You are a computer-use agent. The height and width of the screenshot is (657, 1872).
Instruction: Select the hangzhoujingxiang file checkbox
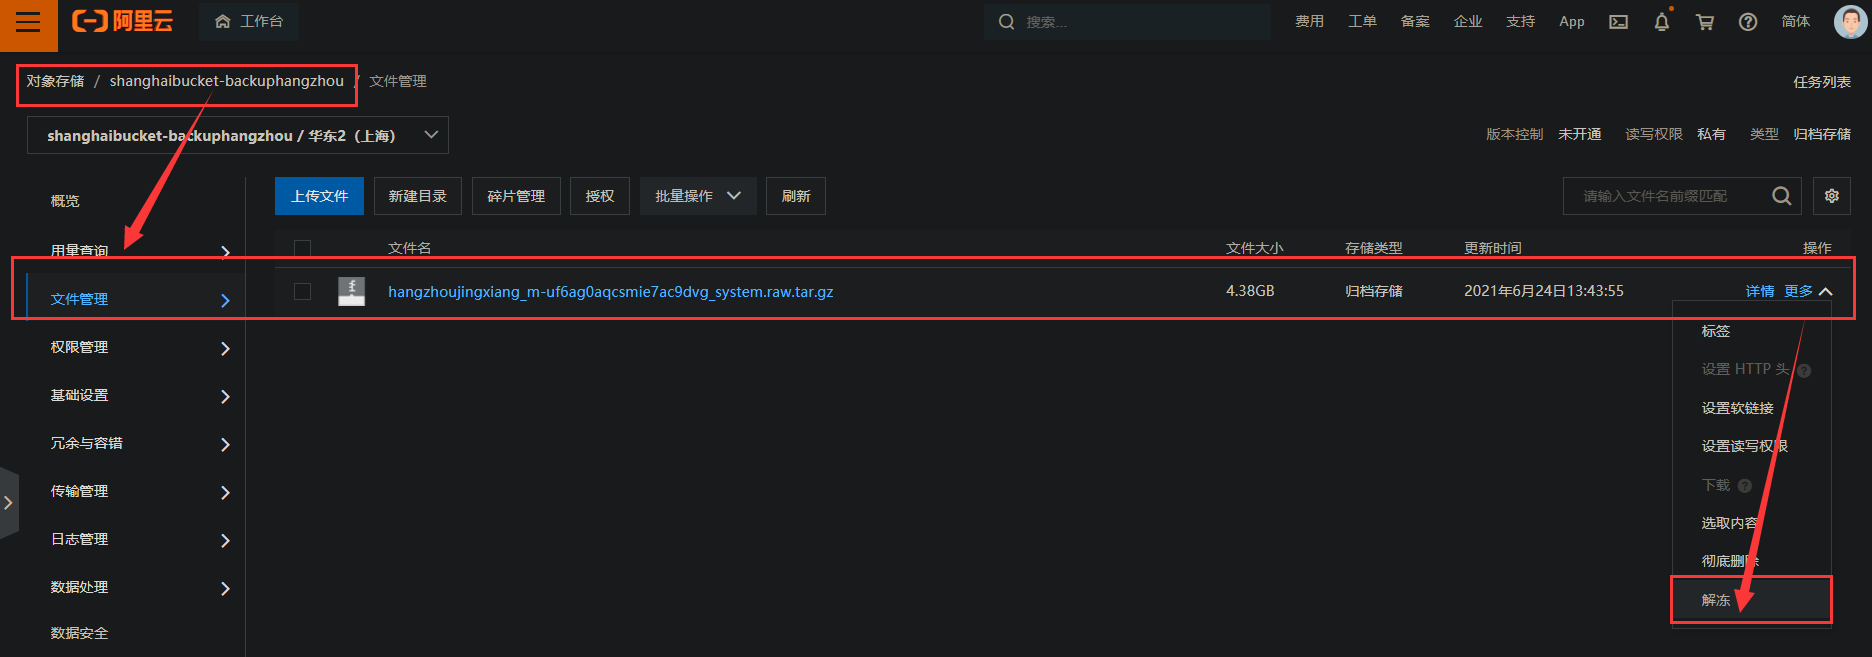point(302,291)
